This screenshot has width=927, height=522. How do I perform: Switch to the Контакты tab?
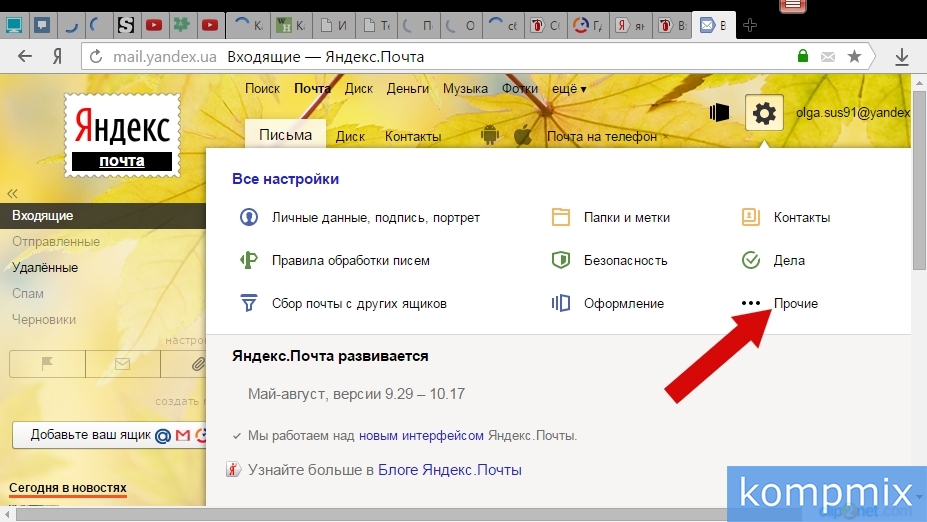coord(413,136)
